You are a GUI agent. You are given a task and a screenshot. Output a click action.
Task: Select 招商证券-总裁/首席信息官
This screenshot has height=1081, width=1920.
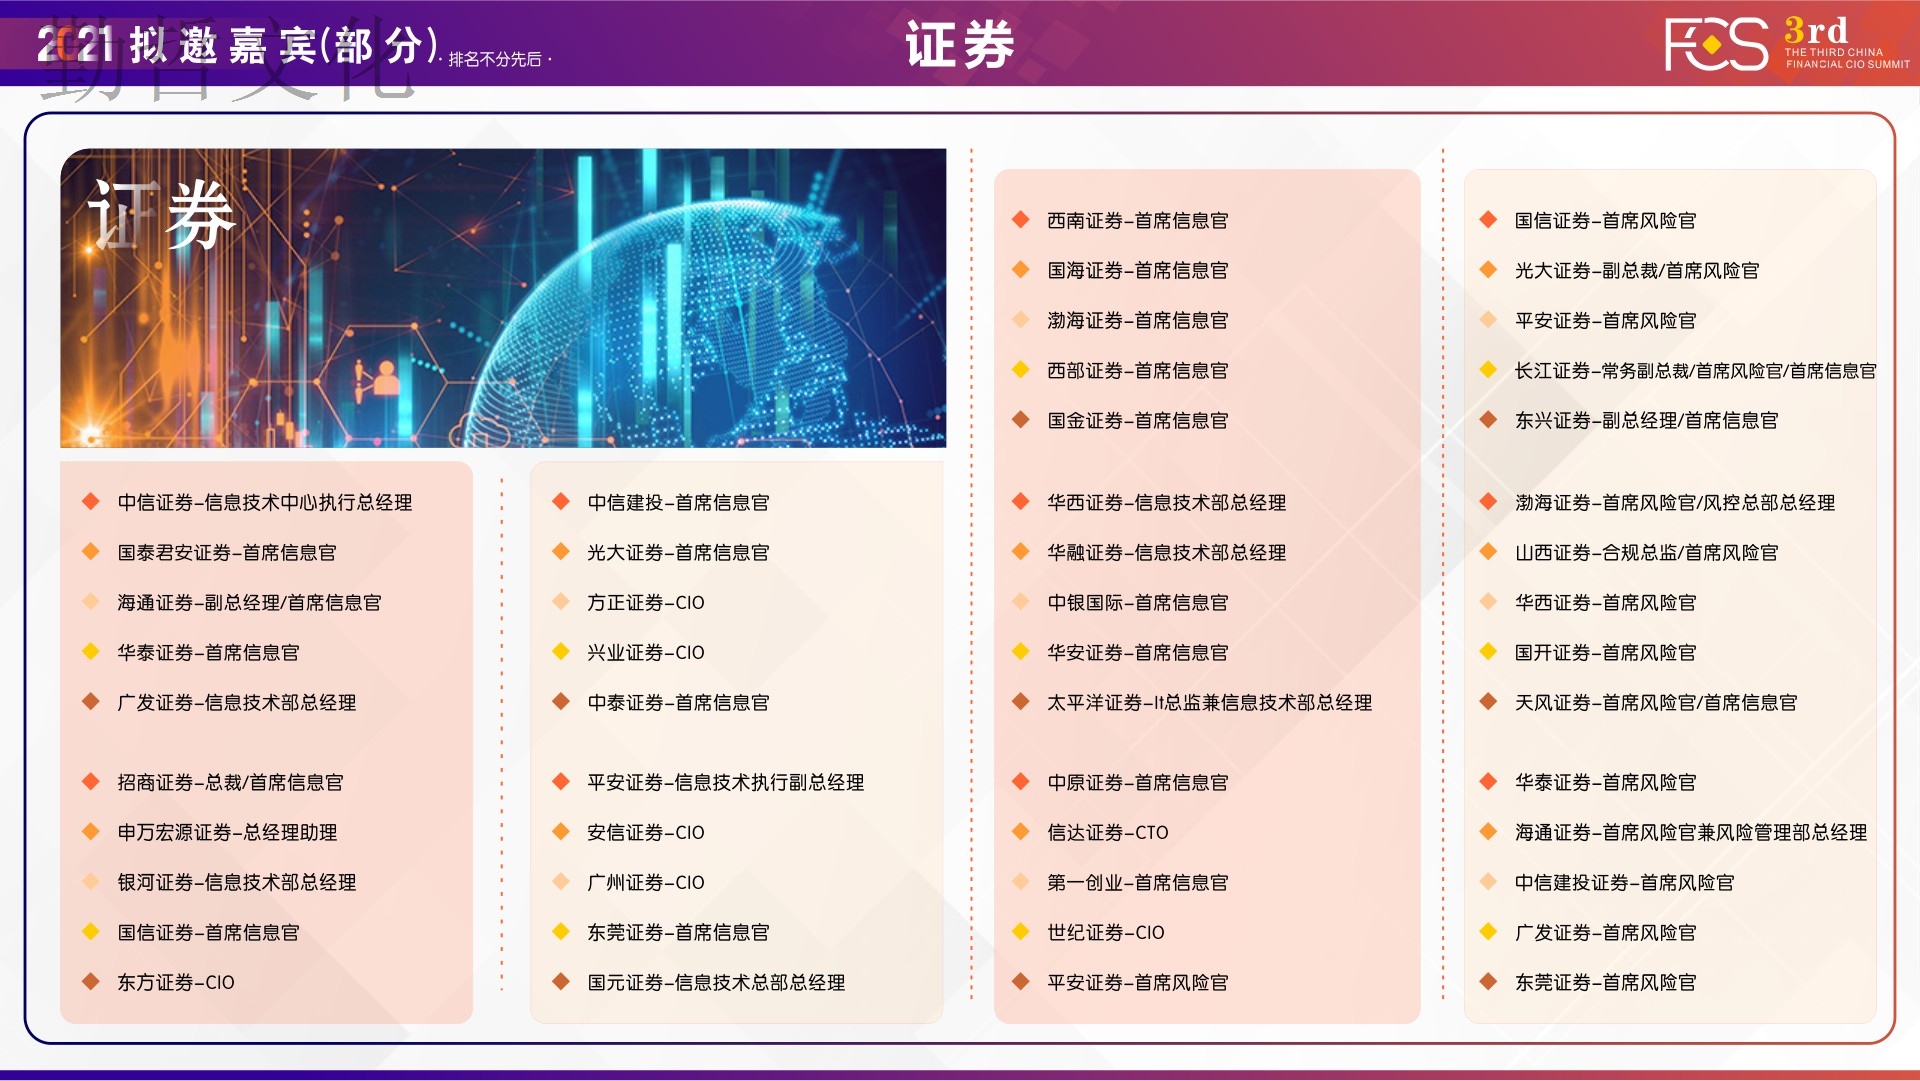[x=230, y=783]
